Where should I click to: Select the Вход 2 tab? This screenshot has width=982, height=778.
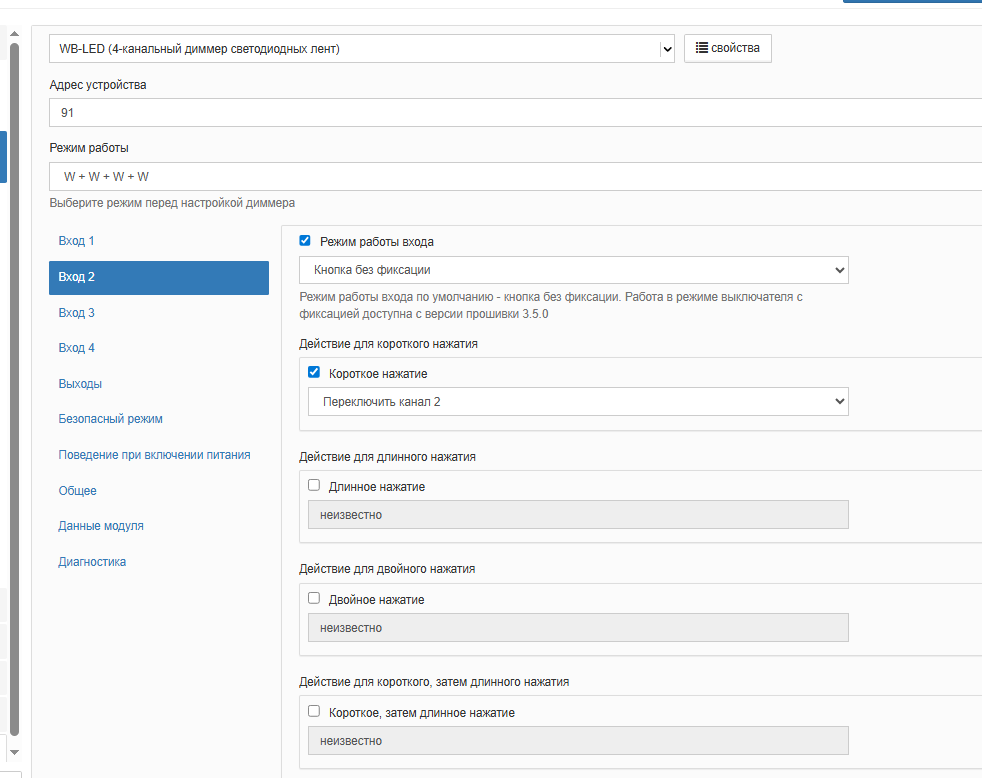[x=158, y=277]
